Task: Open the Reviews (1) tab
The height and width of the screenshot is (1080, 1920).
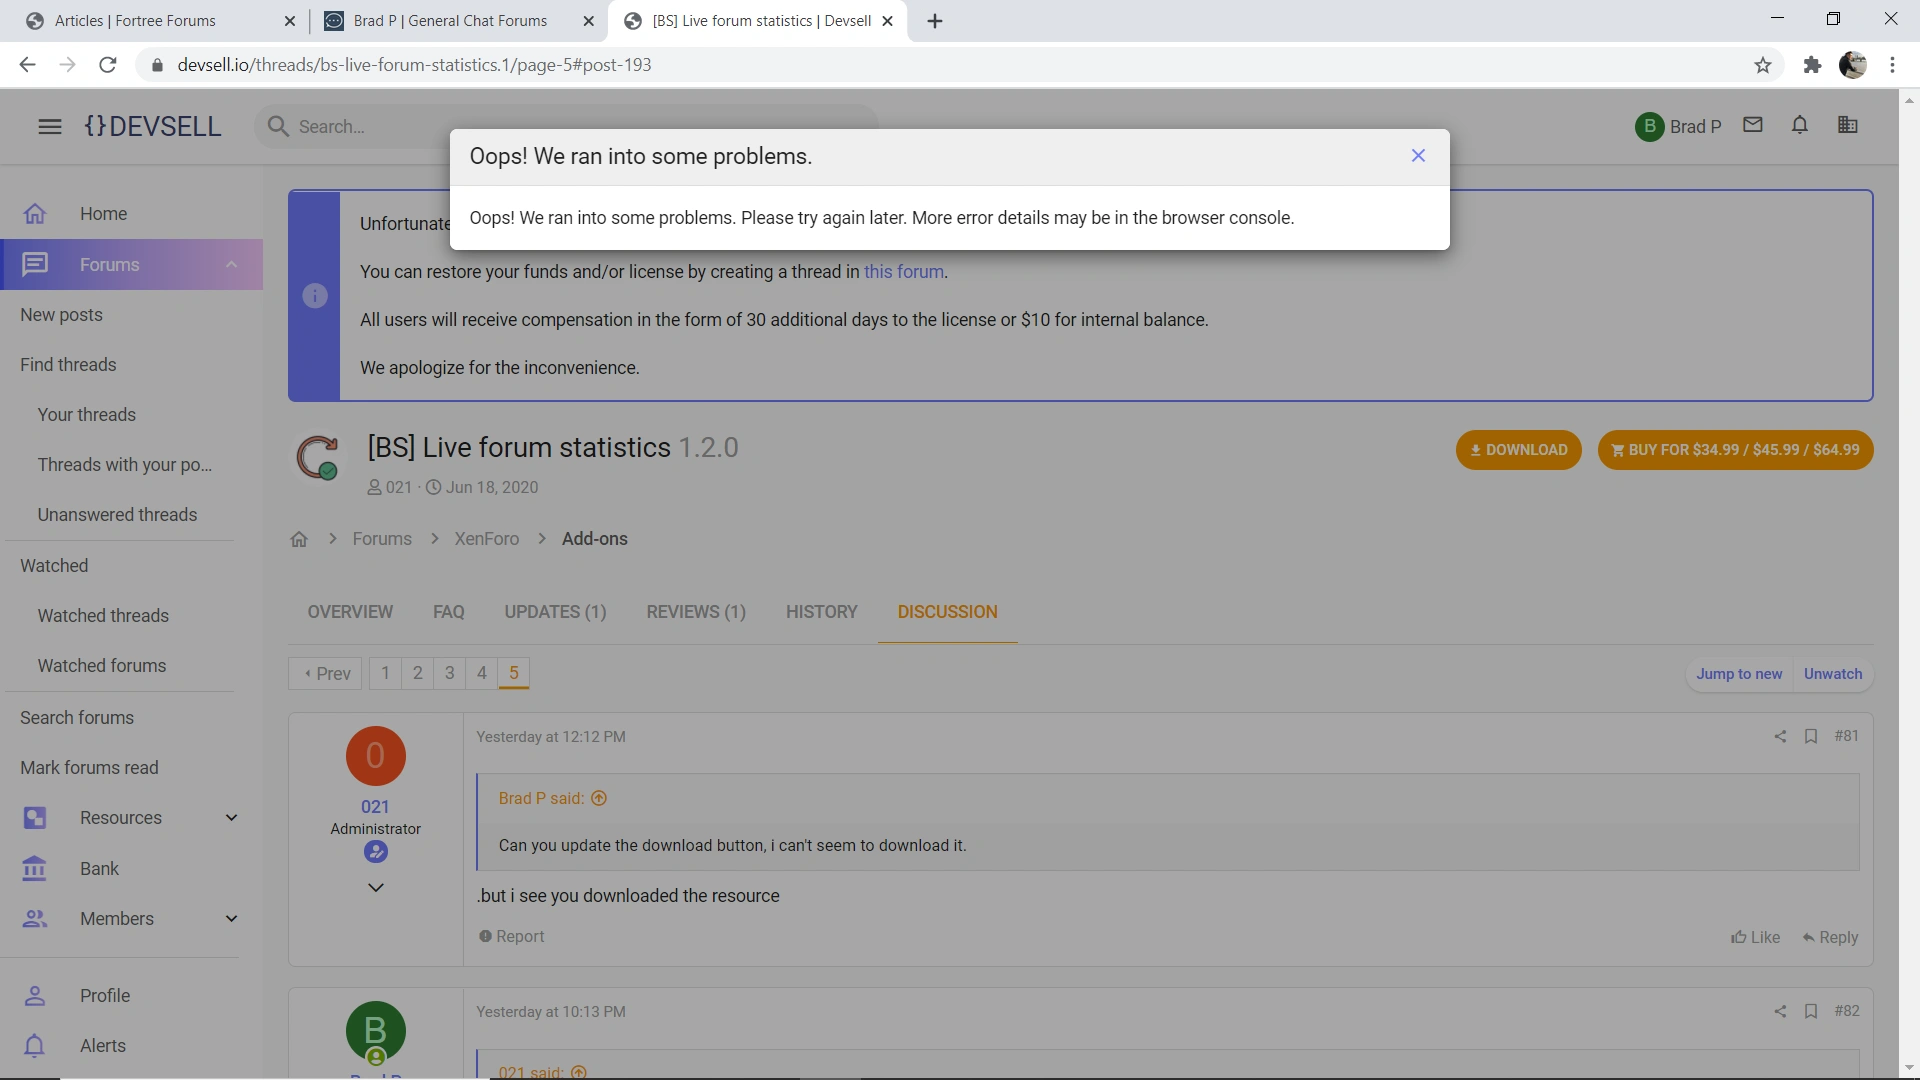Action: coord(696,612)
